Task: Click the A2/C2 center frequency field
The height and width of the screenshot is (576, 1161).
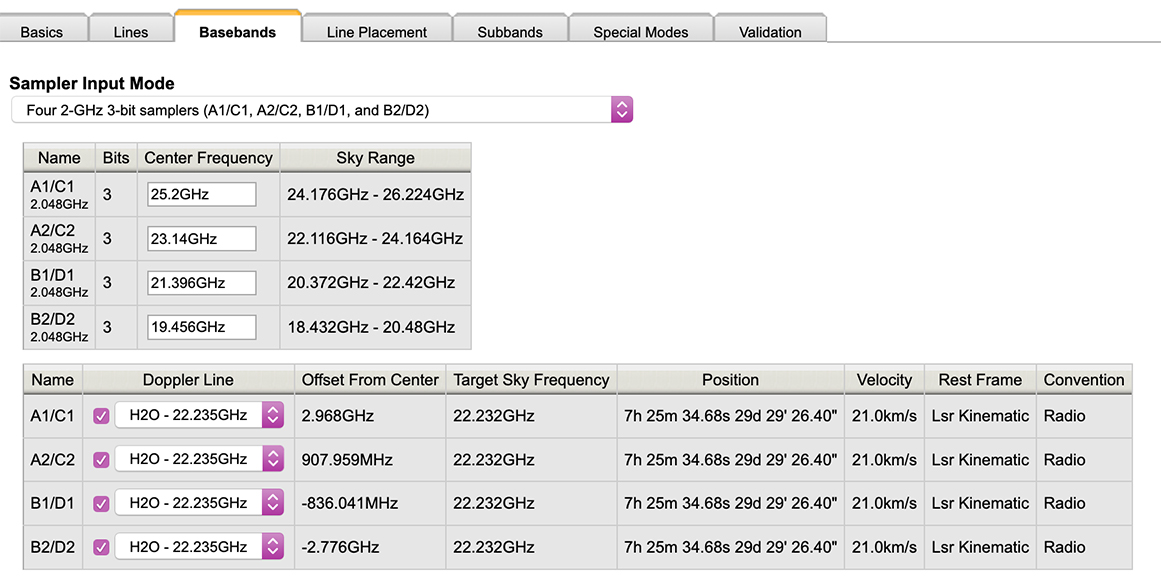Action: click(201, 239)
